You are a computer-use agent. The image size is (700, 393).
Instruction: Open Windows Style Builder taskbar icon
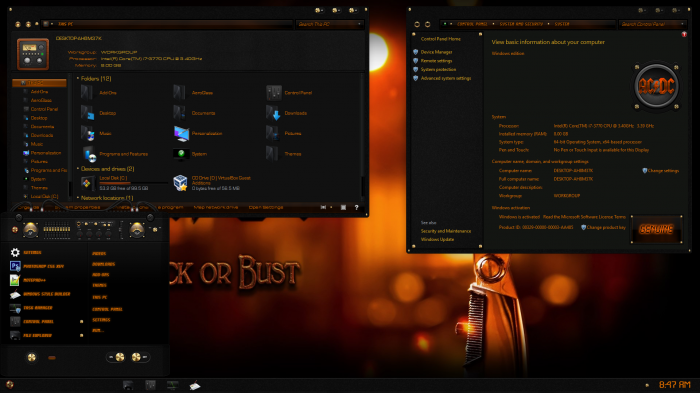(x=195, y=385)
